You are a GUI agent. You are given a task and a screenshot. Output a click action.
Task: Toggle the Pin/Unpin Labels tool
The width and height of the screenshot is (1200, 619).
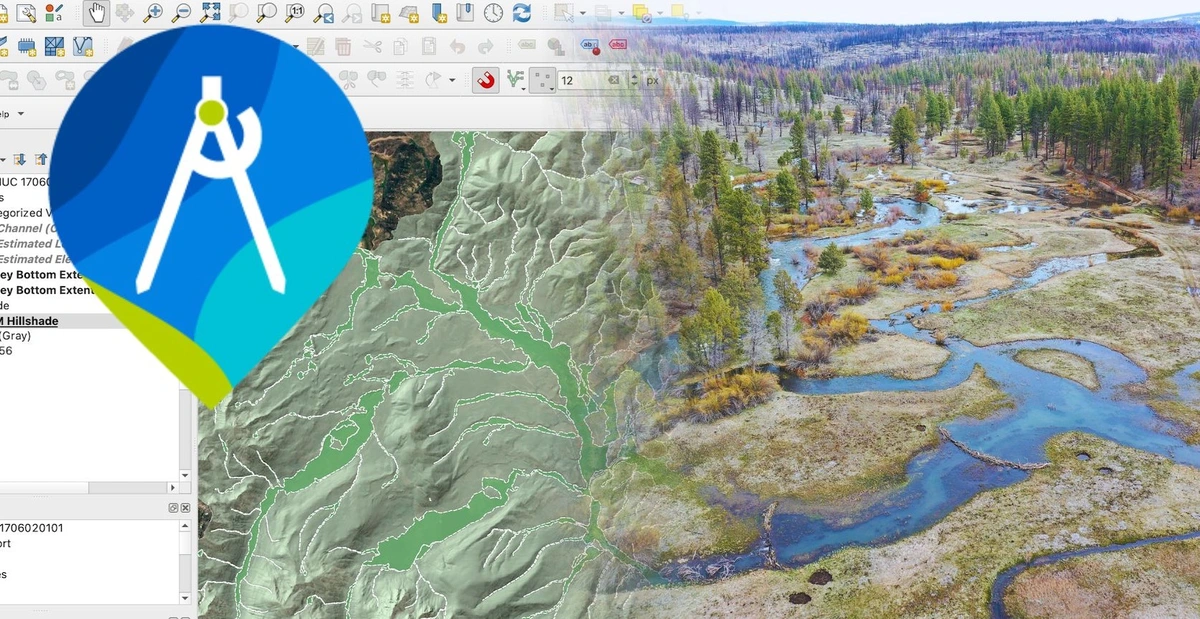tap(590, 45)
